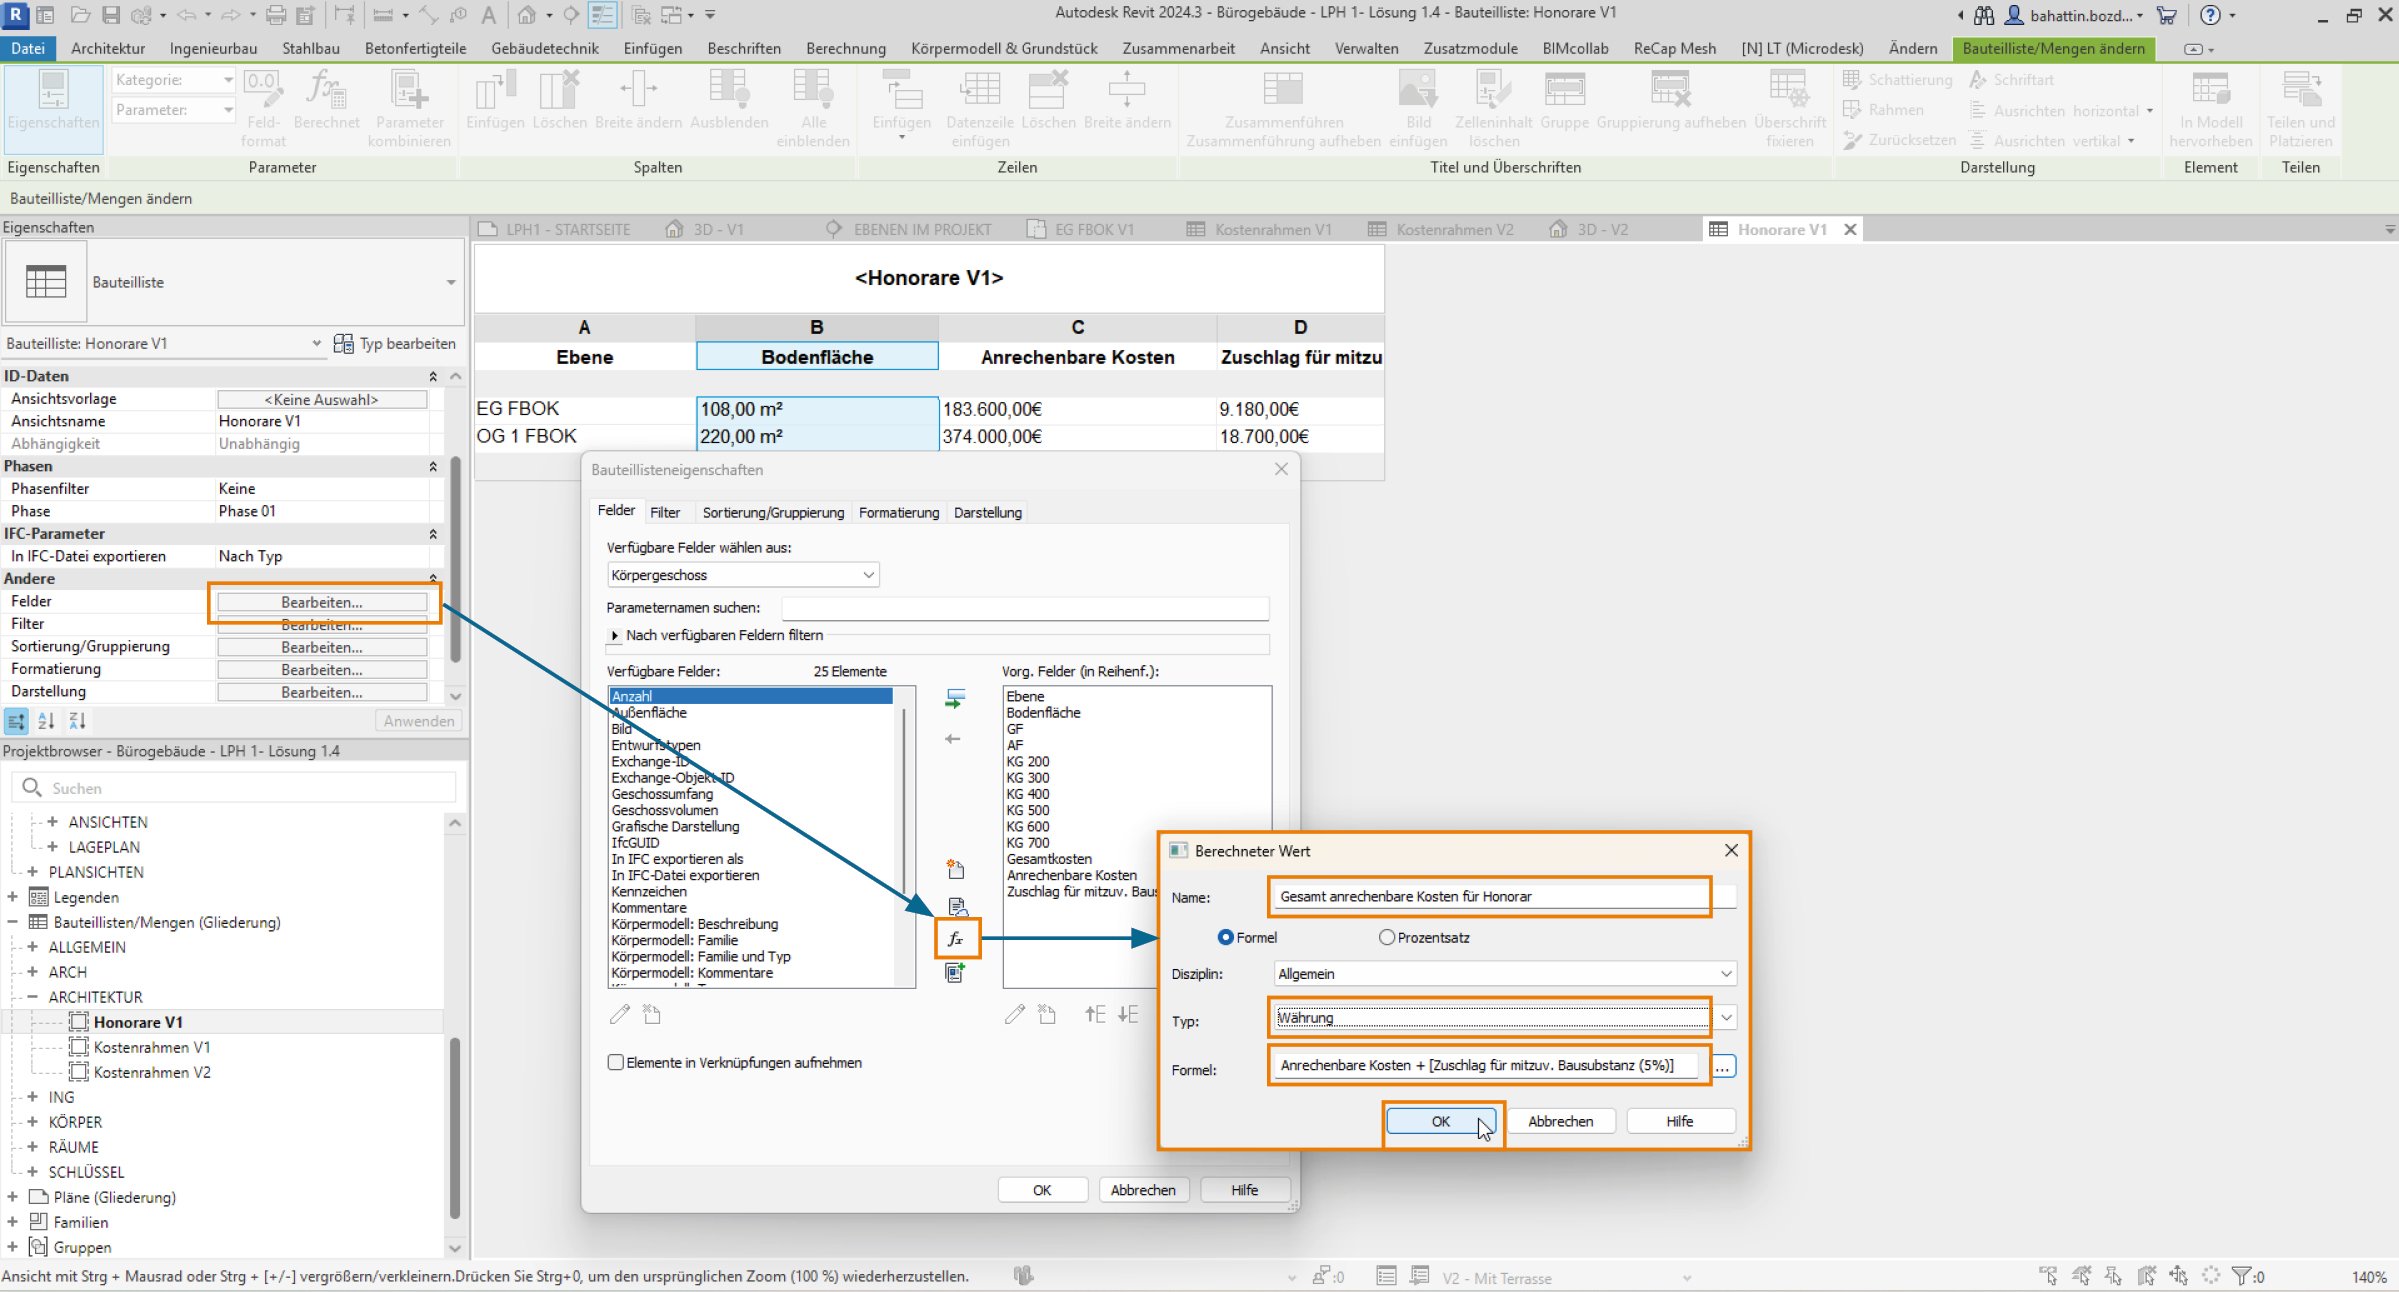Expand the ANSICHTEN tree node
This screenshot has height=1292, width=2399.
click(x=52, y=822)
